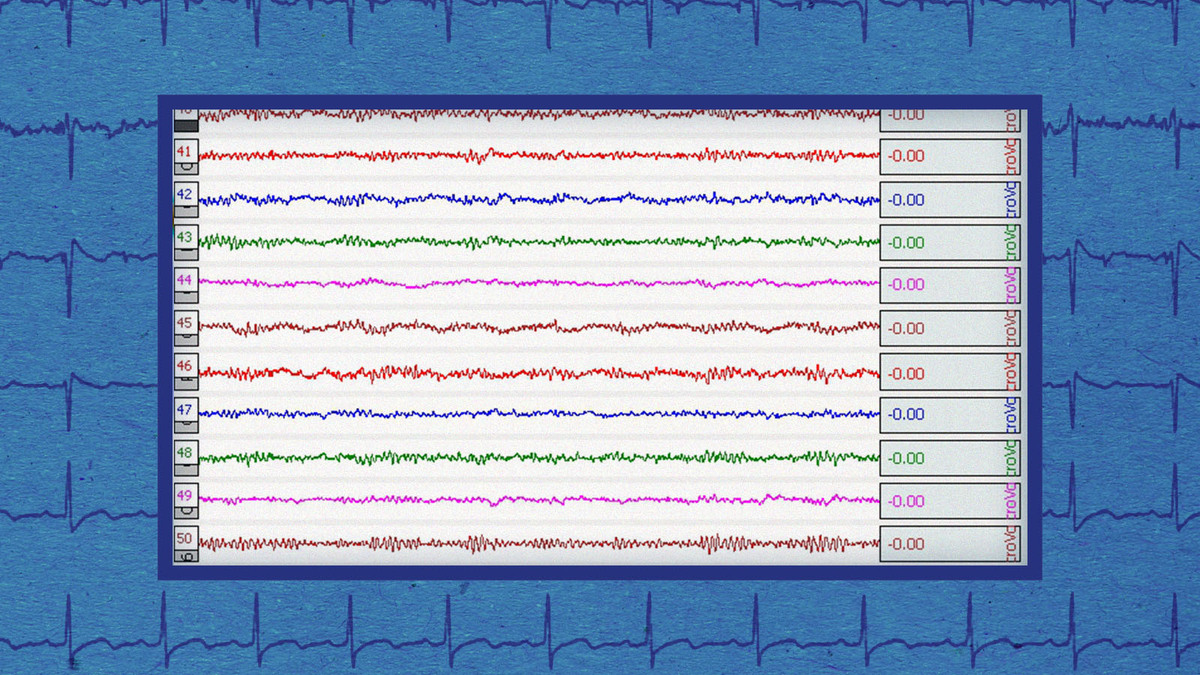Viewport: 1200px width, 675px height.
Task: Select the channel 42 number label
Action: [x=185, y=194]
